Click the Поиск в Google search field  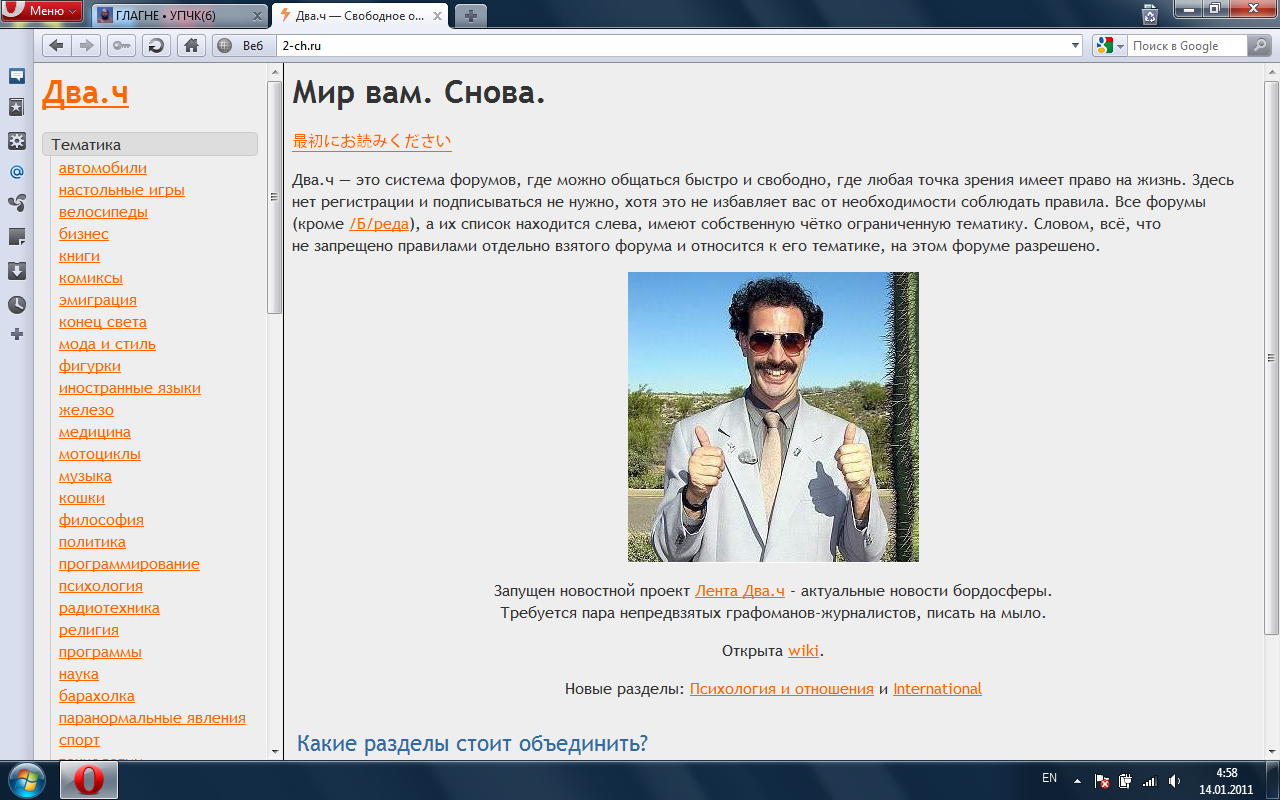[1187, 45]
